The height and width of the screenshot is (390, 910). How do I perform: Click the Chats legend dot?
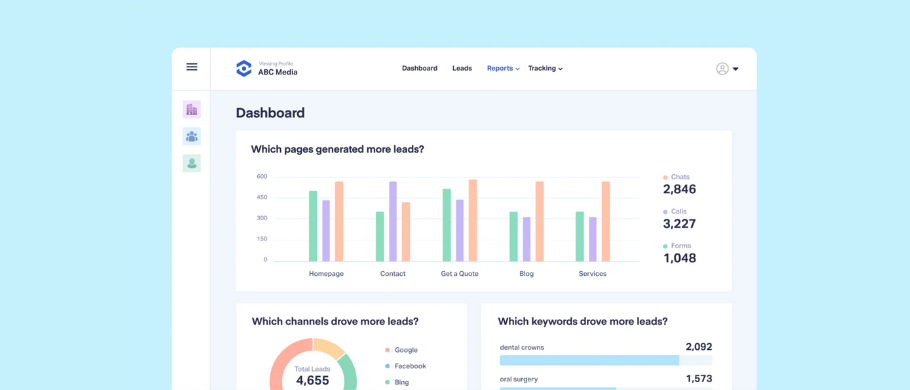tap(665, 177)
